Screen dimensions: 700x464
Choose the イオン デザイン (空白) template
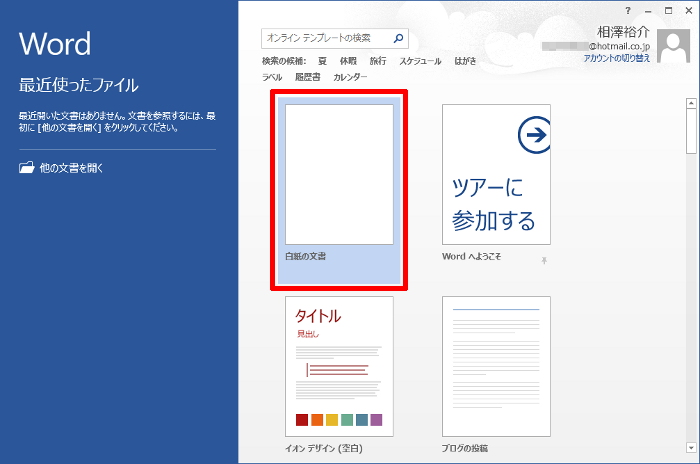point(339,366)
